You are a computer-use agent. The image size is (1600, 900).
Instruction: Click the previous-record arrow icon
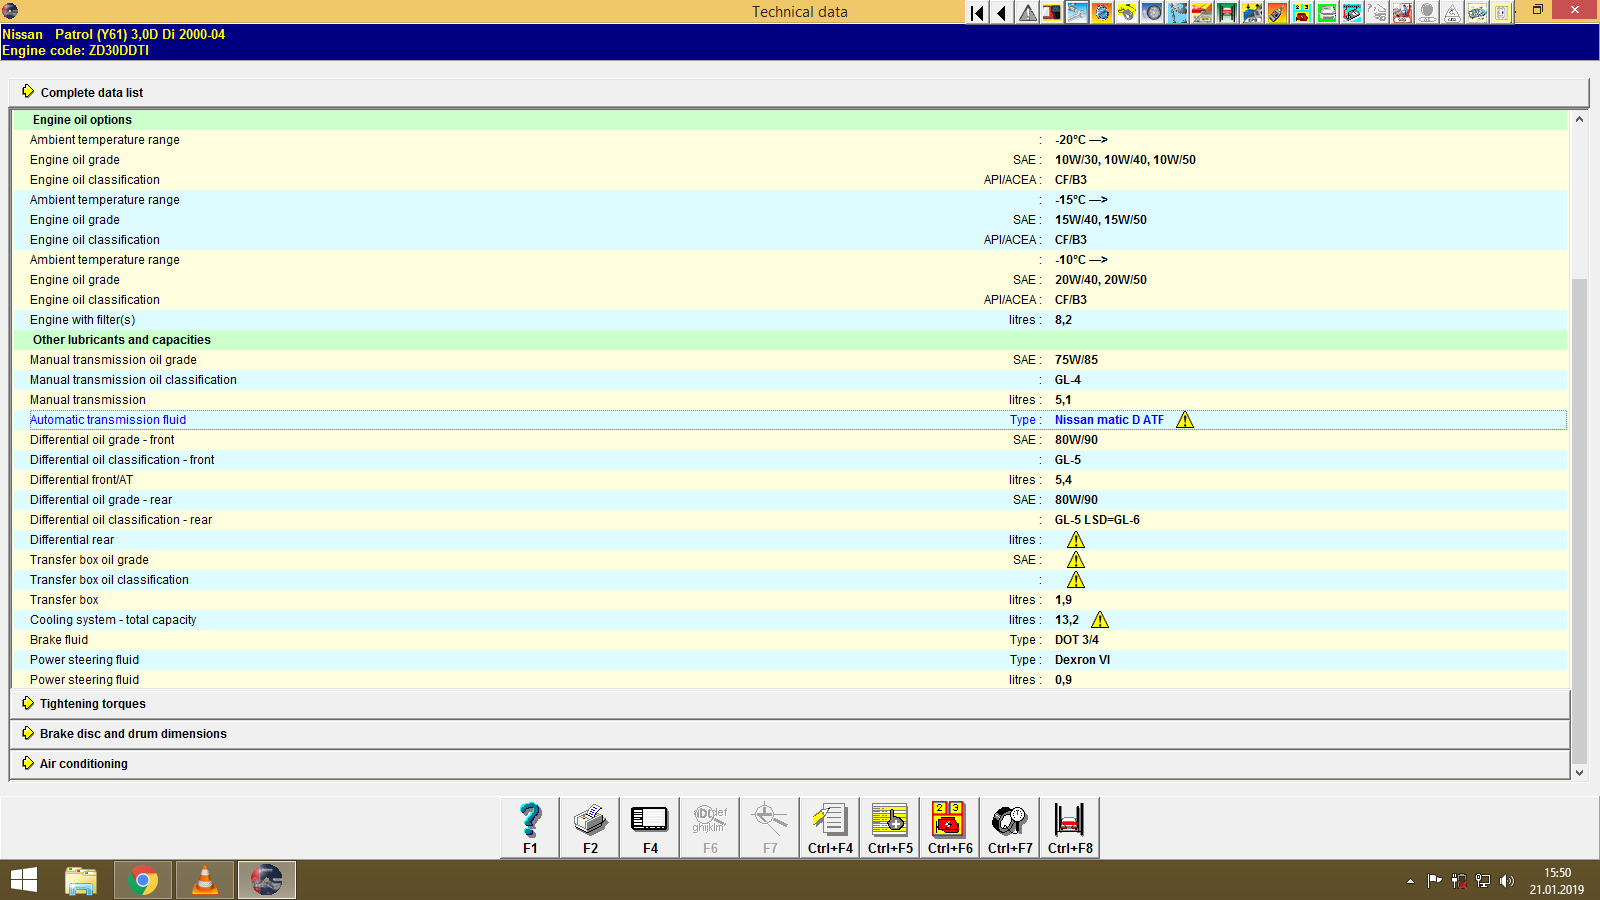[x=1000, y=13]
